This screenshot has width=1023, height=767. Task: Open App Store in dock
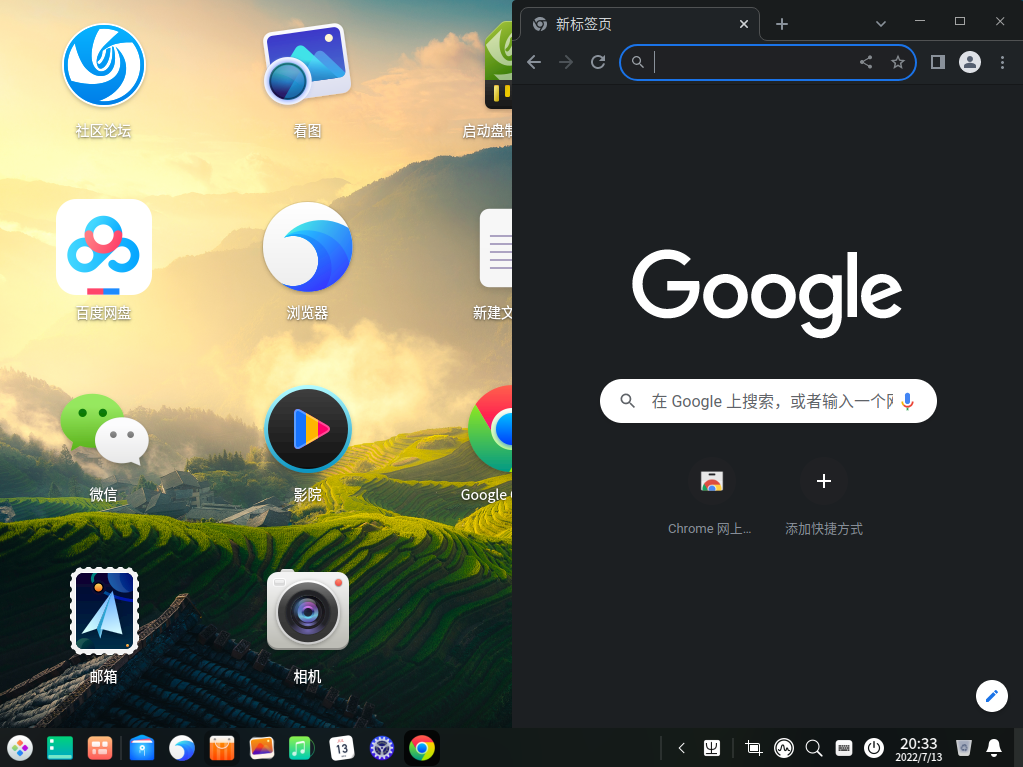222,748
